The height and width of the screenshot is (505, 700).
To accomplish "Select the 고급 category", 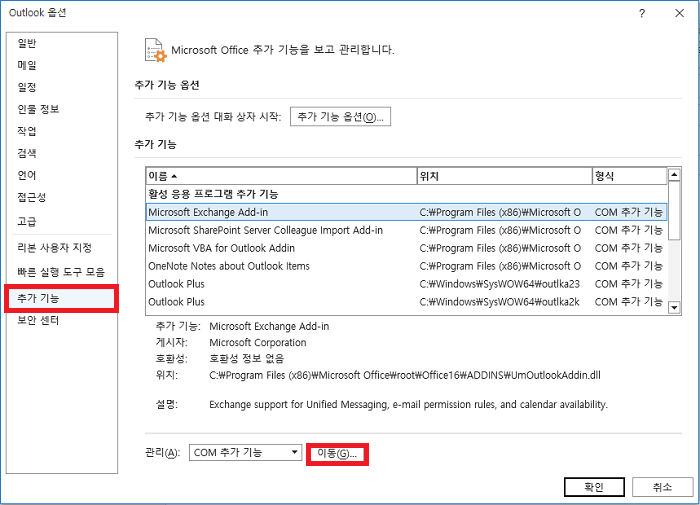I will pyautogui.click(x=27, y=221).
